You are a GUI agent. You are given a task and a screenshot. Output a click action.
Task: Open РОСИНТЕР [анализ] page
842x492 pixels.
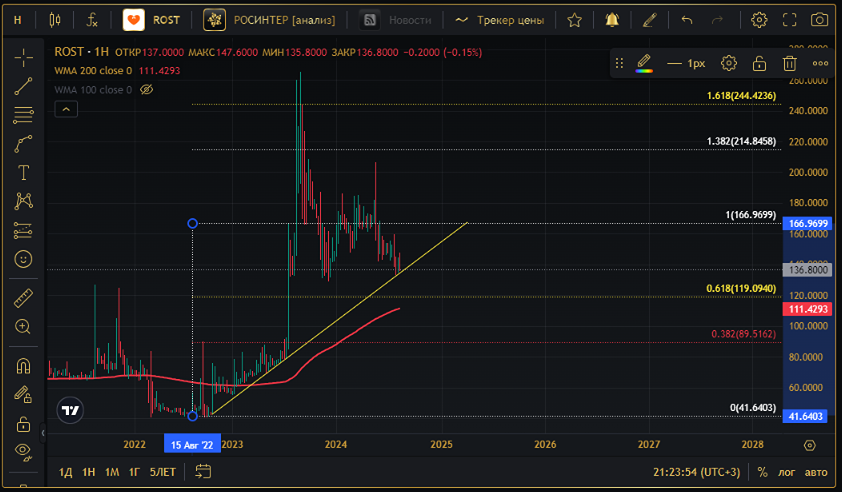click(270, 20)
